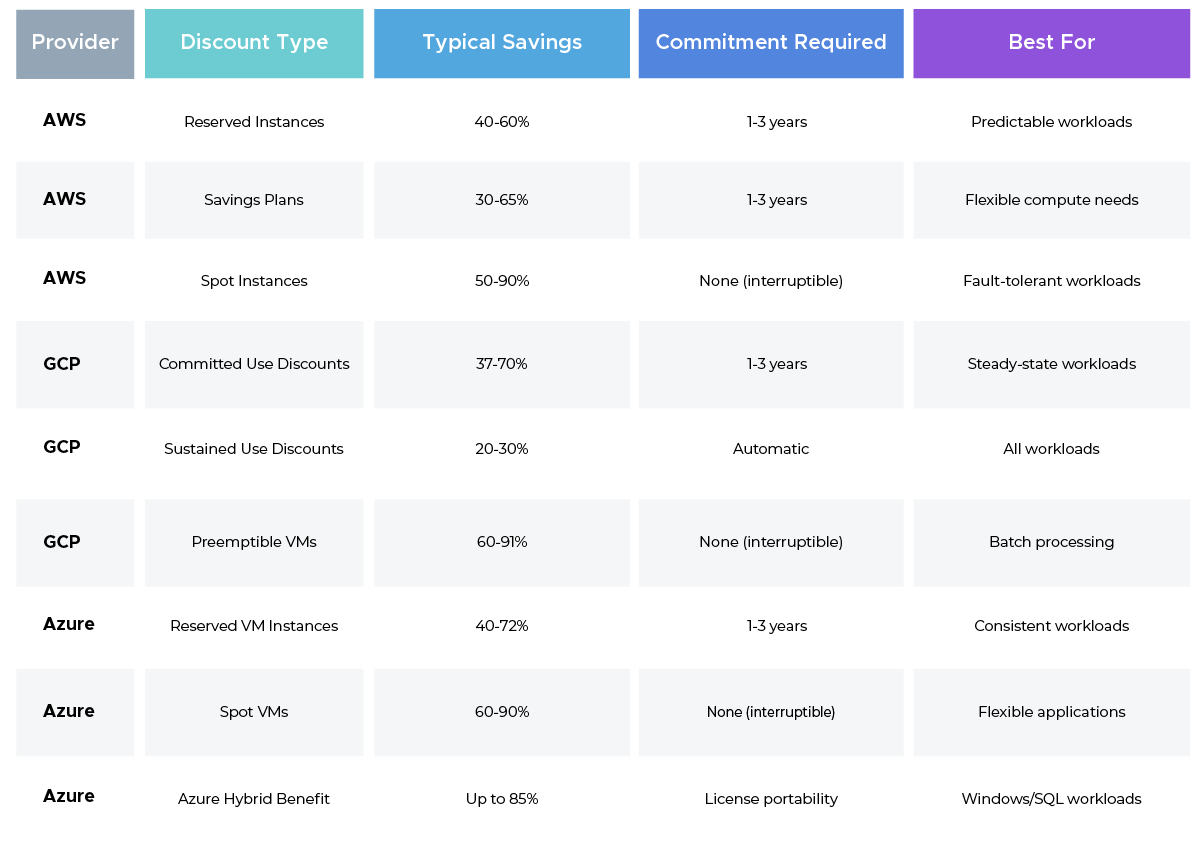1201x846 pixels.
Task: Select the AWS Reserved Instances row
Action: click(253, 121)
